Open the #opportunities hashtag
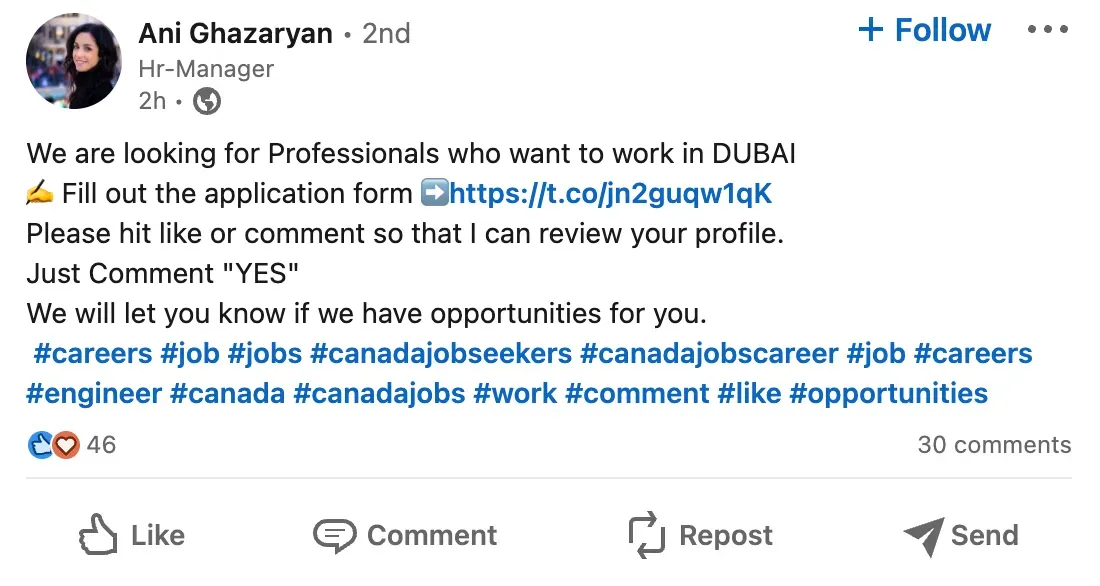1100x586 pixels. coord(888,393)
